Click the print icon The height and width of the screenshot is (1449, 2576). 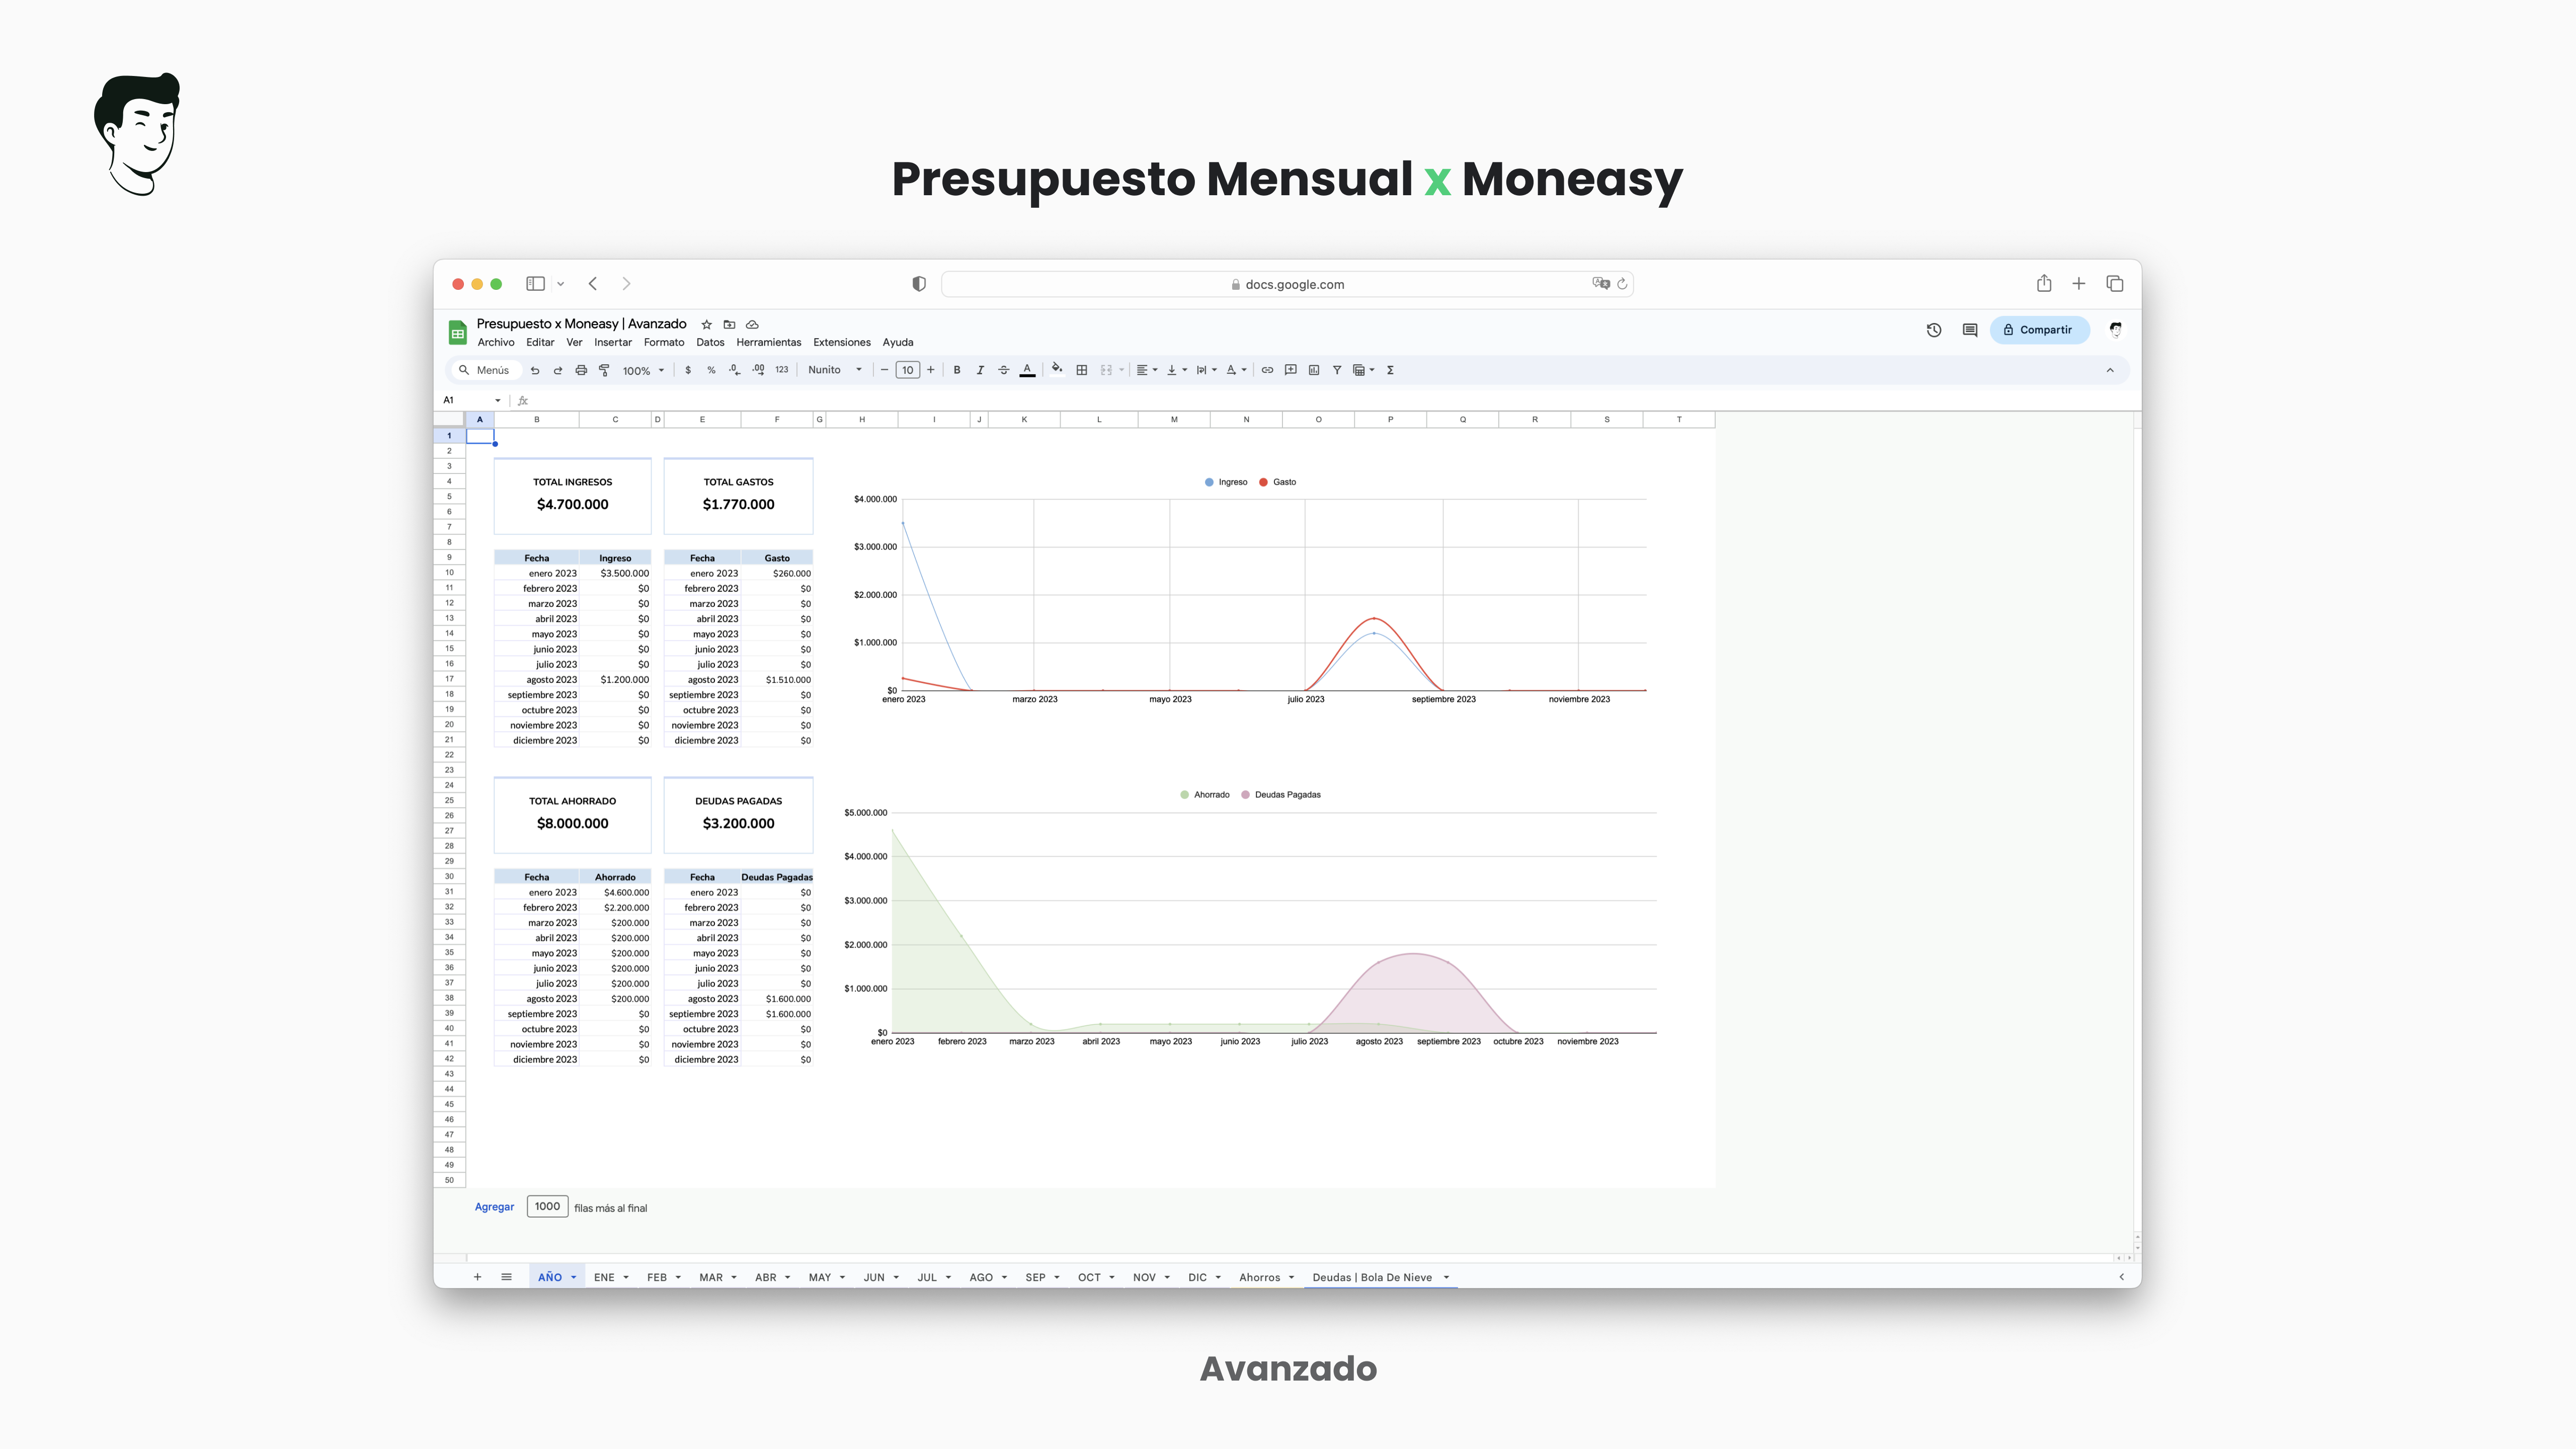[x=581, y=370]
